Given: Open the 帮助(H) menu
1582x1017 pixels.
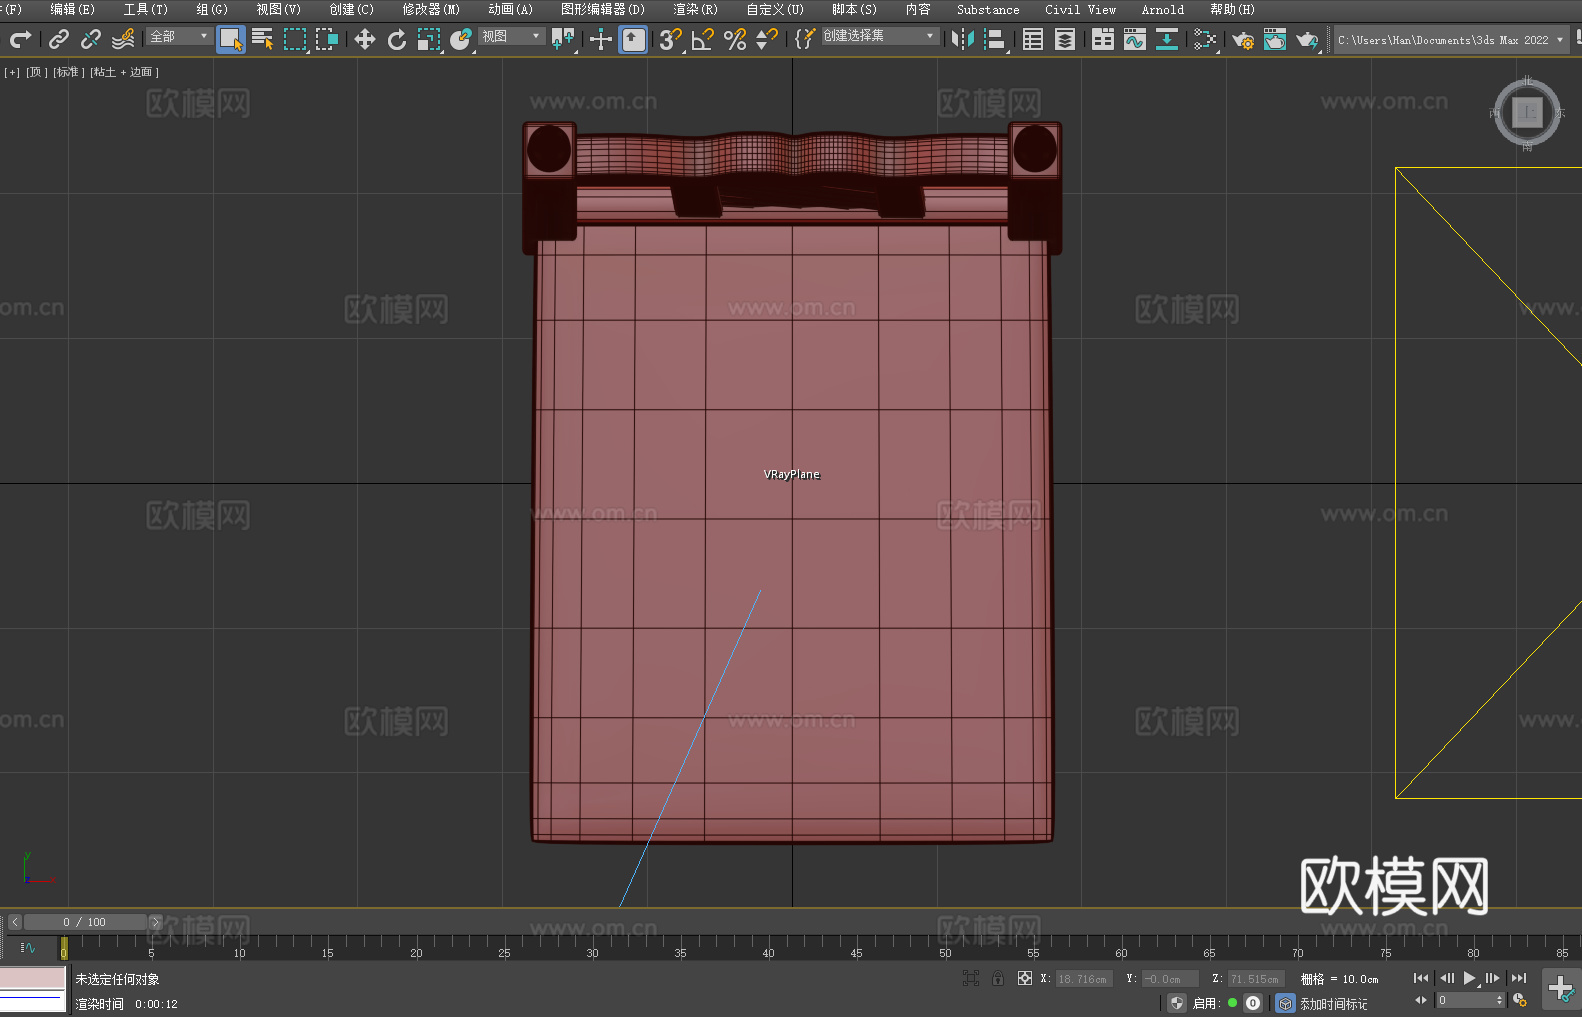Looking at the screenshot, I should [x=1232, y=9].
